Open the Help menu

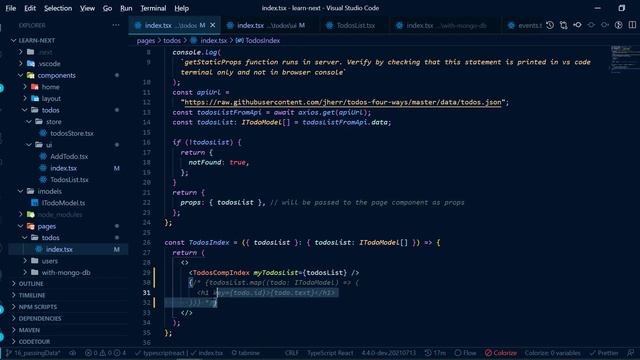point(181,8)
